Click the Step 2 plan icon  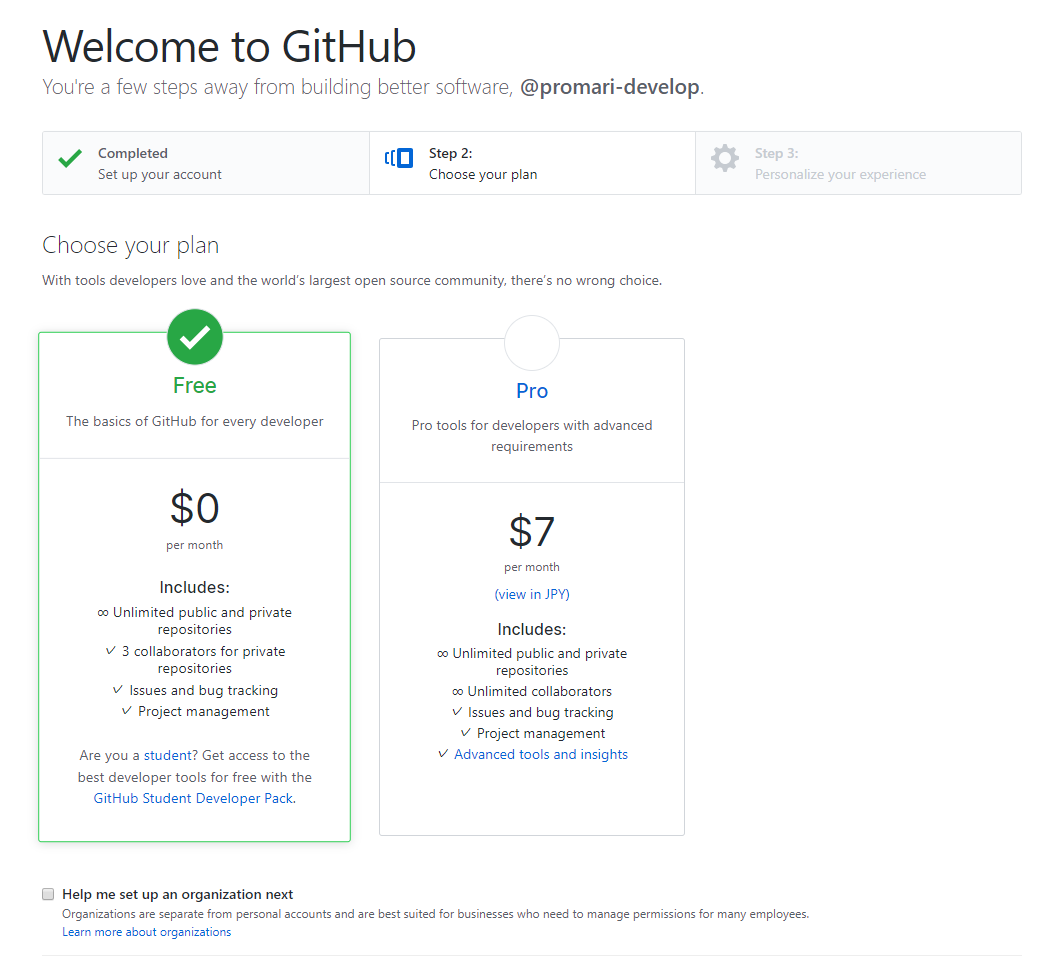399,158
